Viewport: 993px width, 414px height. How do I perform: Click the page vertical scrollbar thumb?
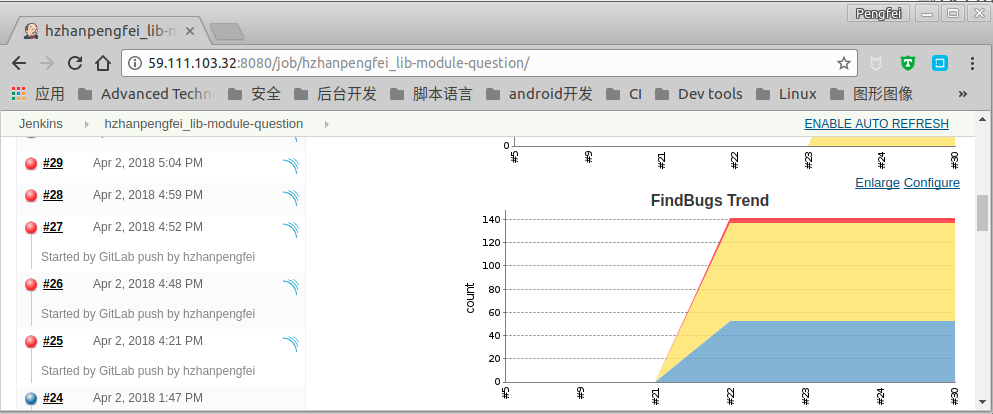[x=983, y=213]
